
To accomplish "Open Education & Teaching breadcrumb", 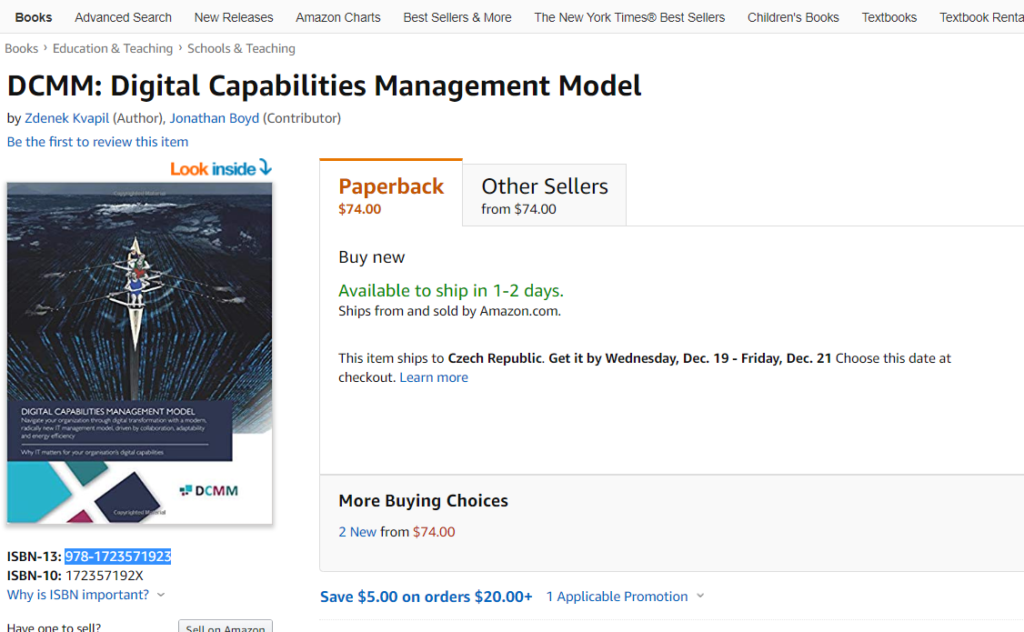I will 113,48.
